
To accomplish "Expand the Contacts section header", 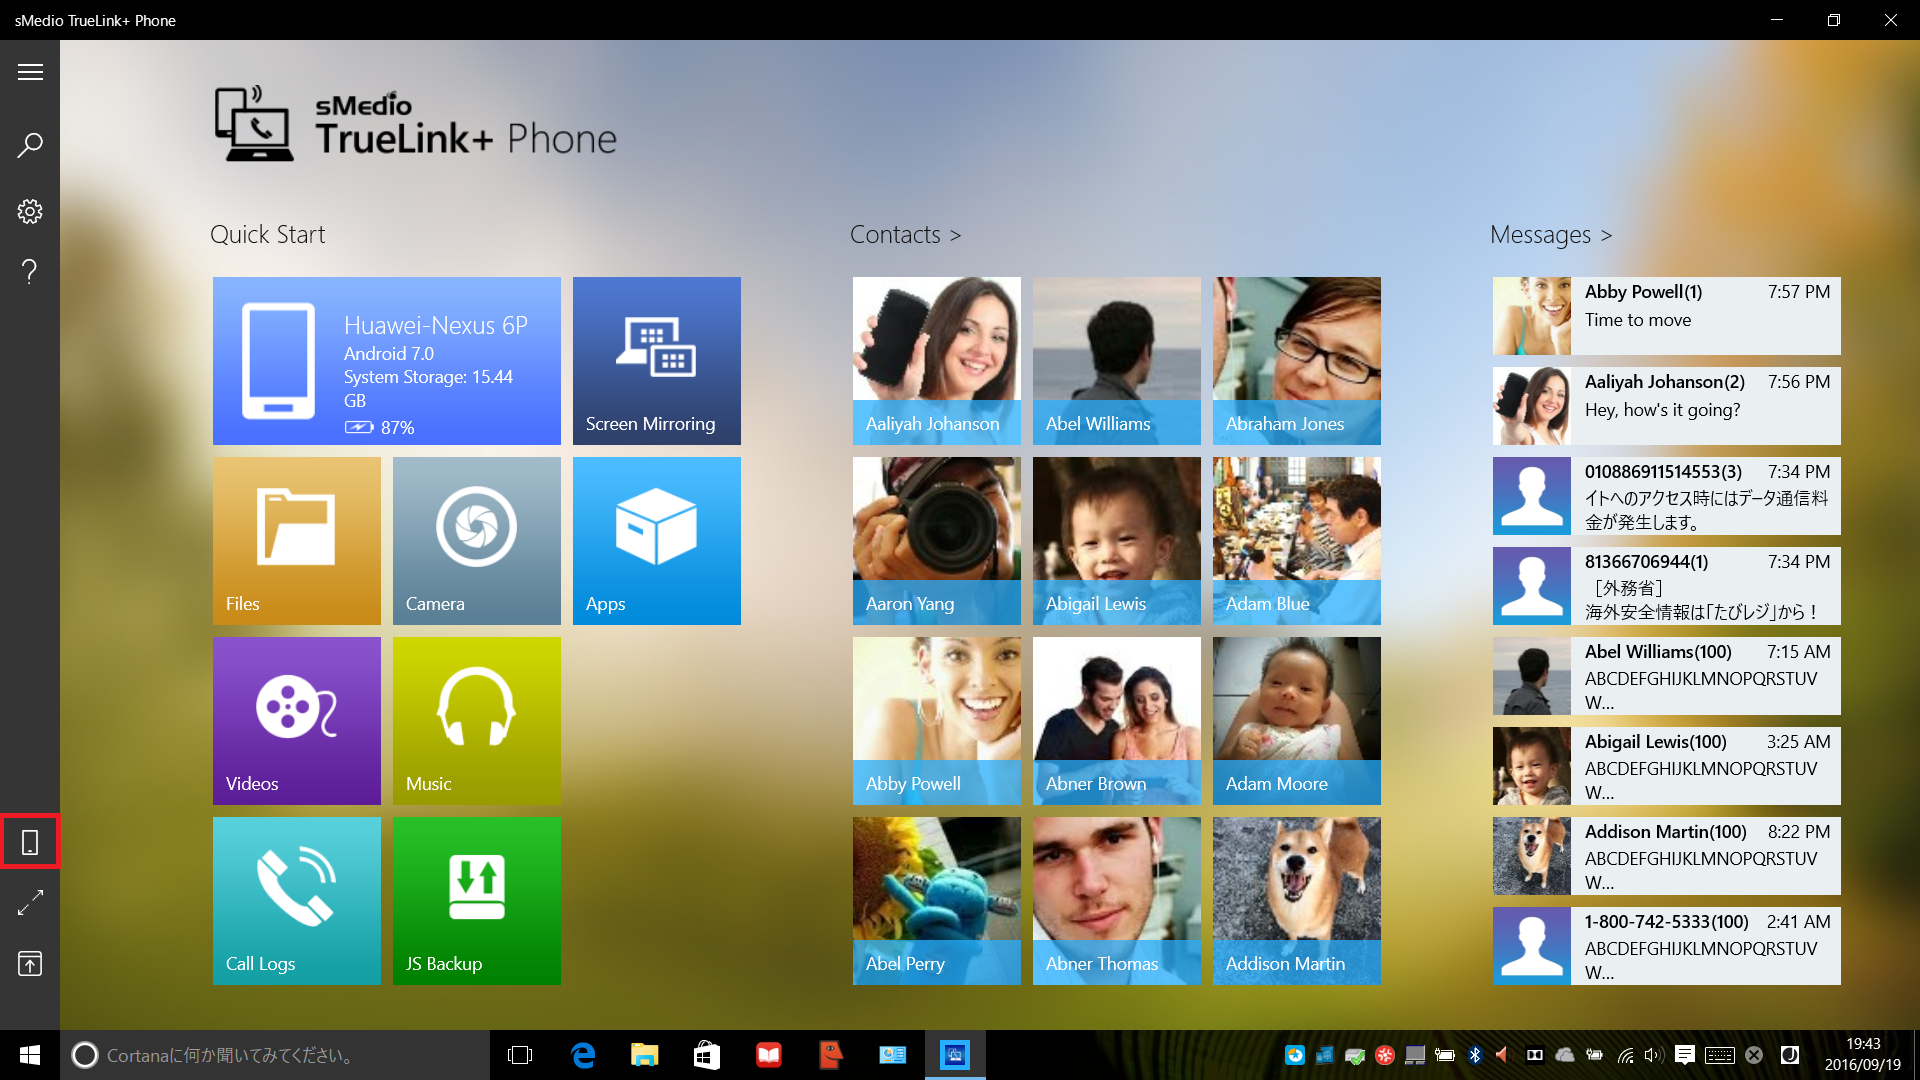I will [x=905, y=234].
